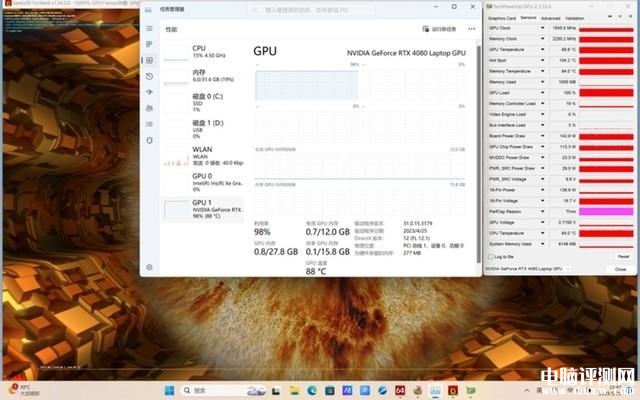Open GPU-Z hamburger menu icon

tap(629, 17)
